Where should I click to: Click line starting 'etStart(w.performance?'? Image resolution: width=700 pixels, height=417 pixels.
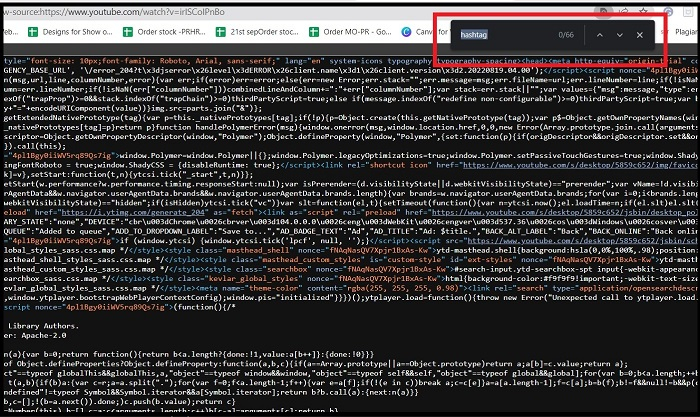click(350, 184)
